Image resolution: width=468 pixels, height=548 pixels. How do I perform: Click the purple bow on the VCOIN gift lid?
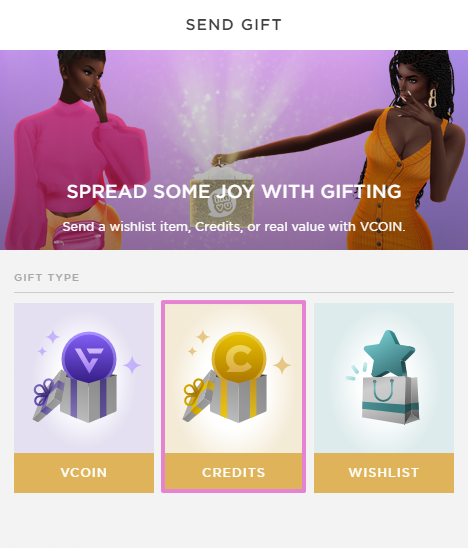(46, 391)
